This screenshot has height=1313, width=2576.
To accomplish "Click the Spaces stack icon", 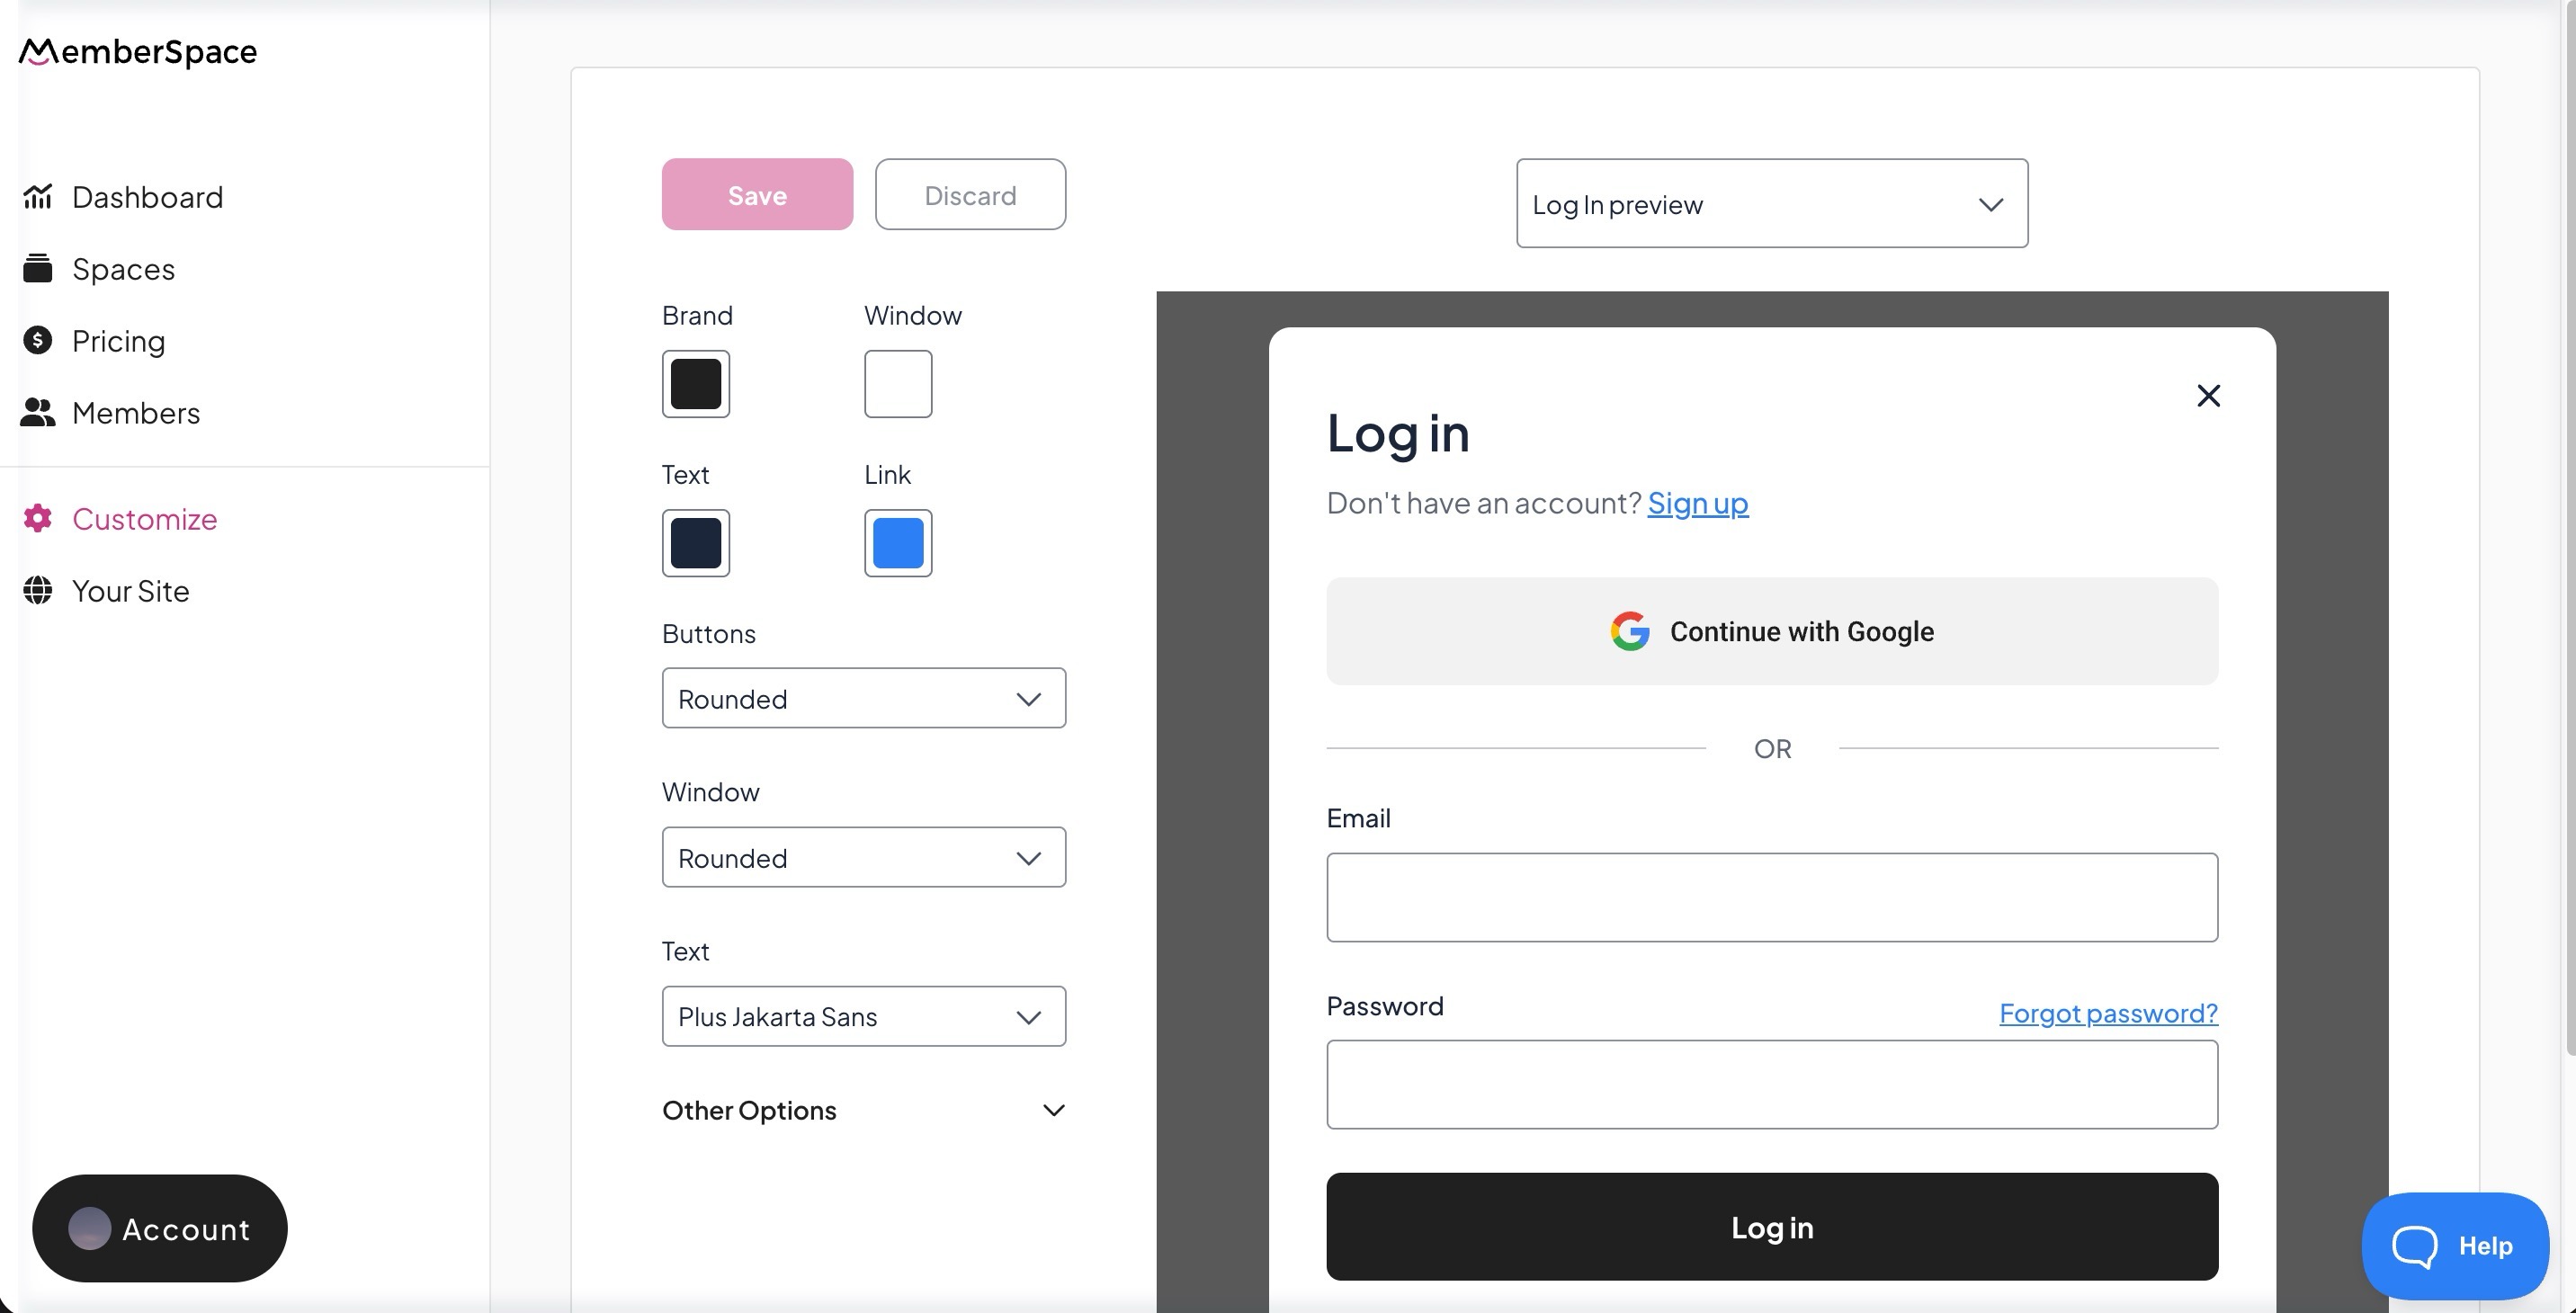I will (x=37, y=269).
